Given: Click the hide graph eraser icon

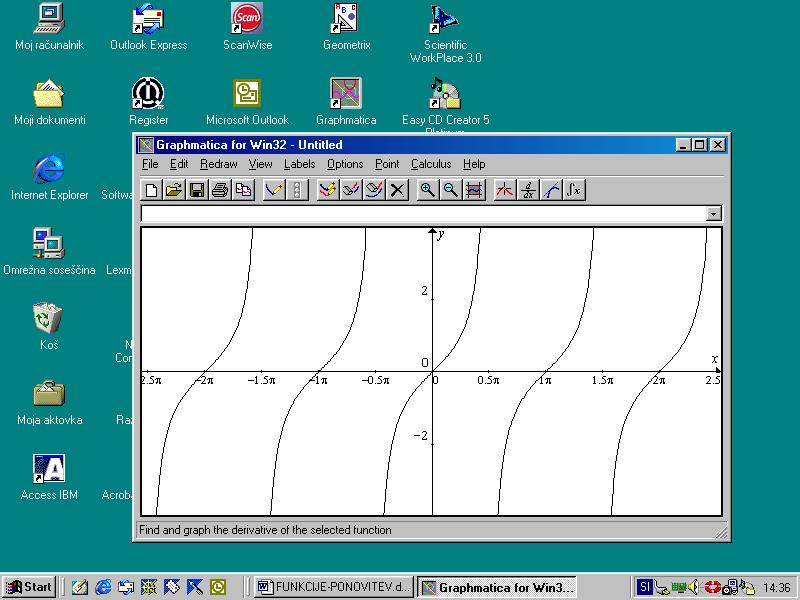Looking at the screenshot, I should (x=351, y=190).
